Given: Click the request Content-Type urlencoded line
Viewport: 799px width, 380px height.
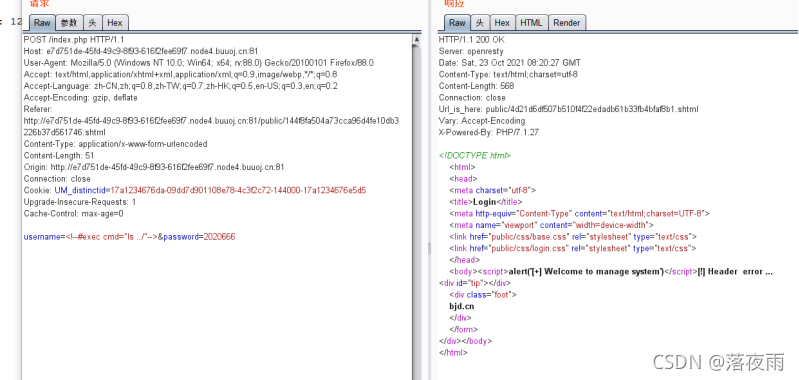Looking at the screenshot, I should (x=116, y=144).
